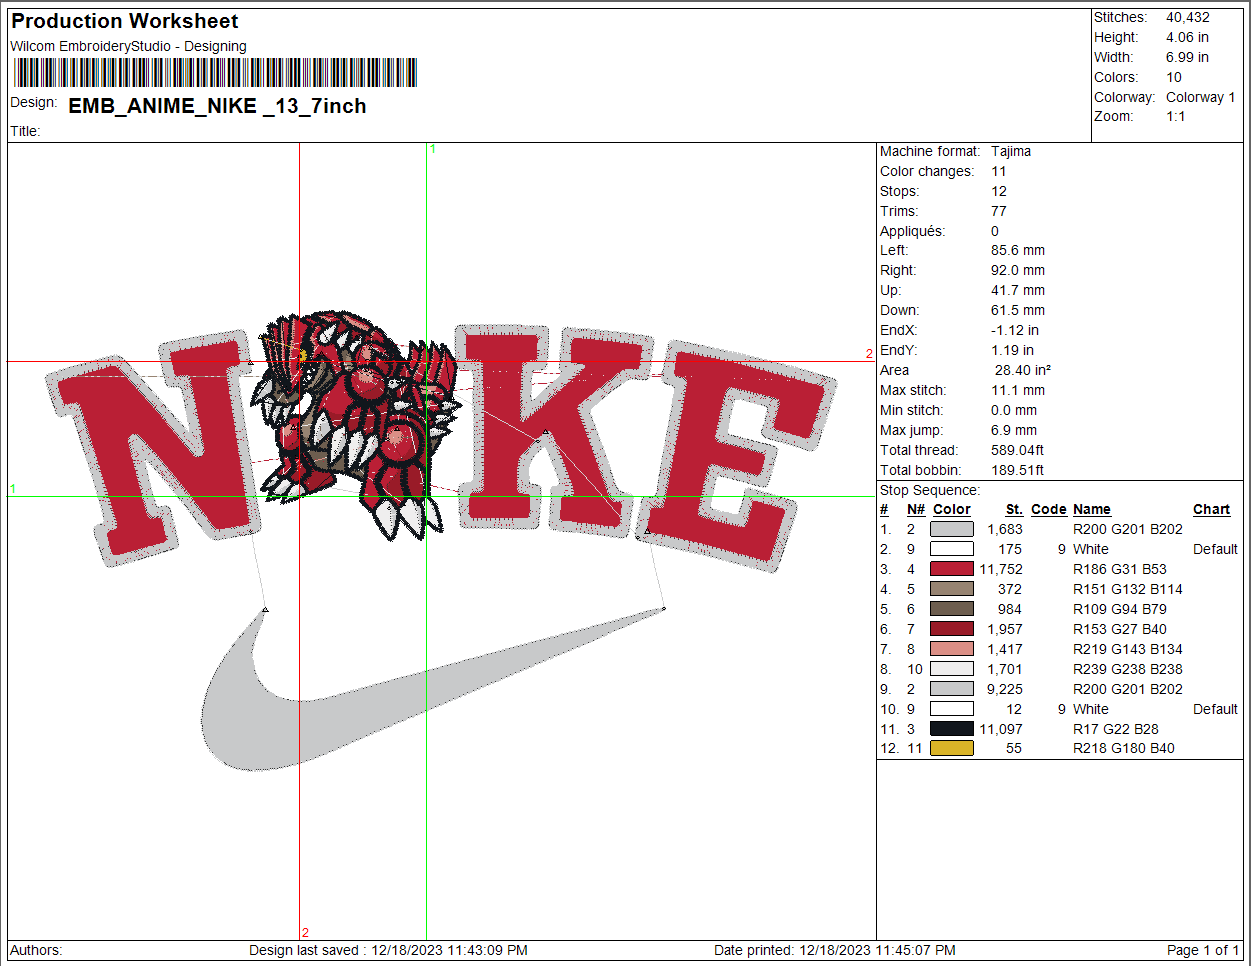Click 'Wilcom EmbroideryStudio - Designing' text
The image size is (1251, 966).
(128, 46)
